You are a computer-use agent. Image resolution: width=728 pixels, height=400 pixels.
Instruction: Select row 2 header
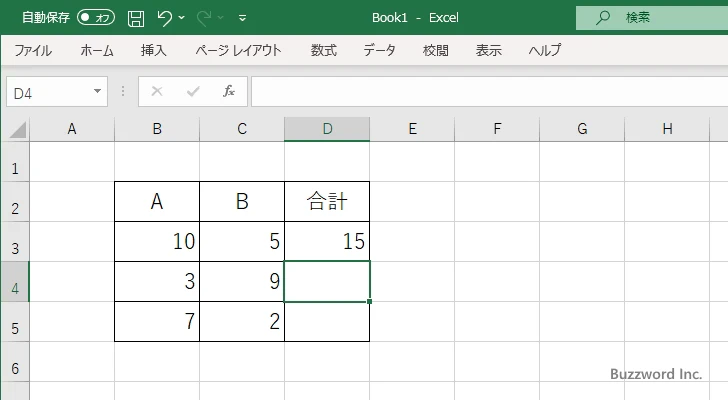[x=15, y=201]
